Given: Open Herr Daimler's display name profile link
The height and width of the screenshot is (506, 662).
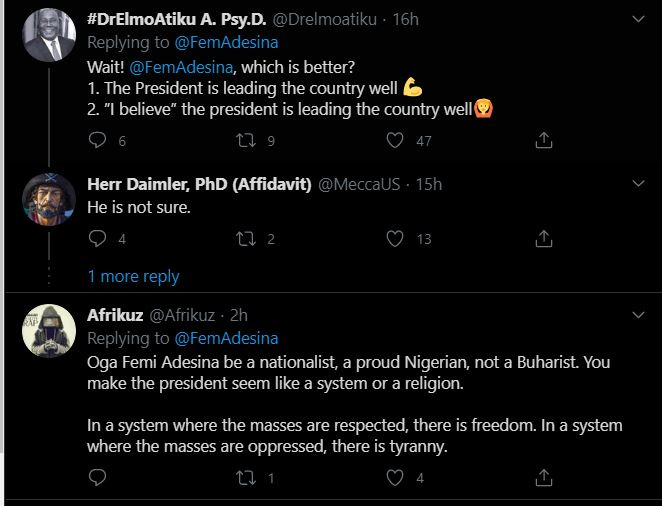Looking at the screenshot, I should click(199, 184).
